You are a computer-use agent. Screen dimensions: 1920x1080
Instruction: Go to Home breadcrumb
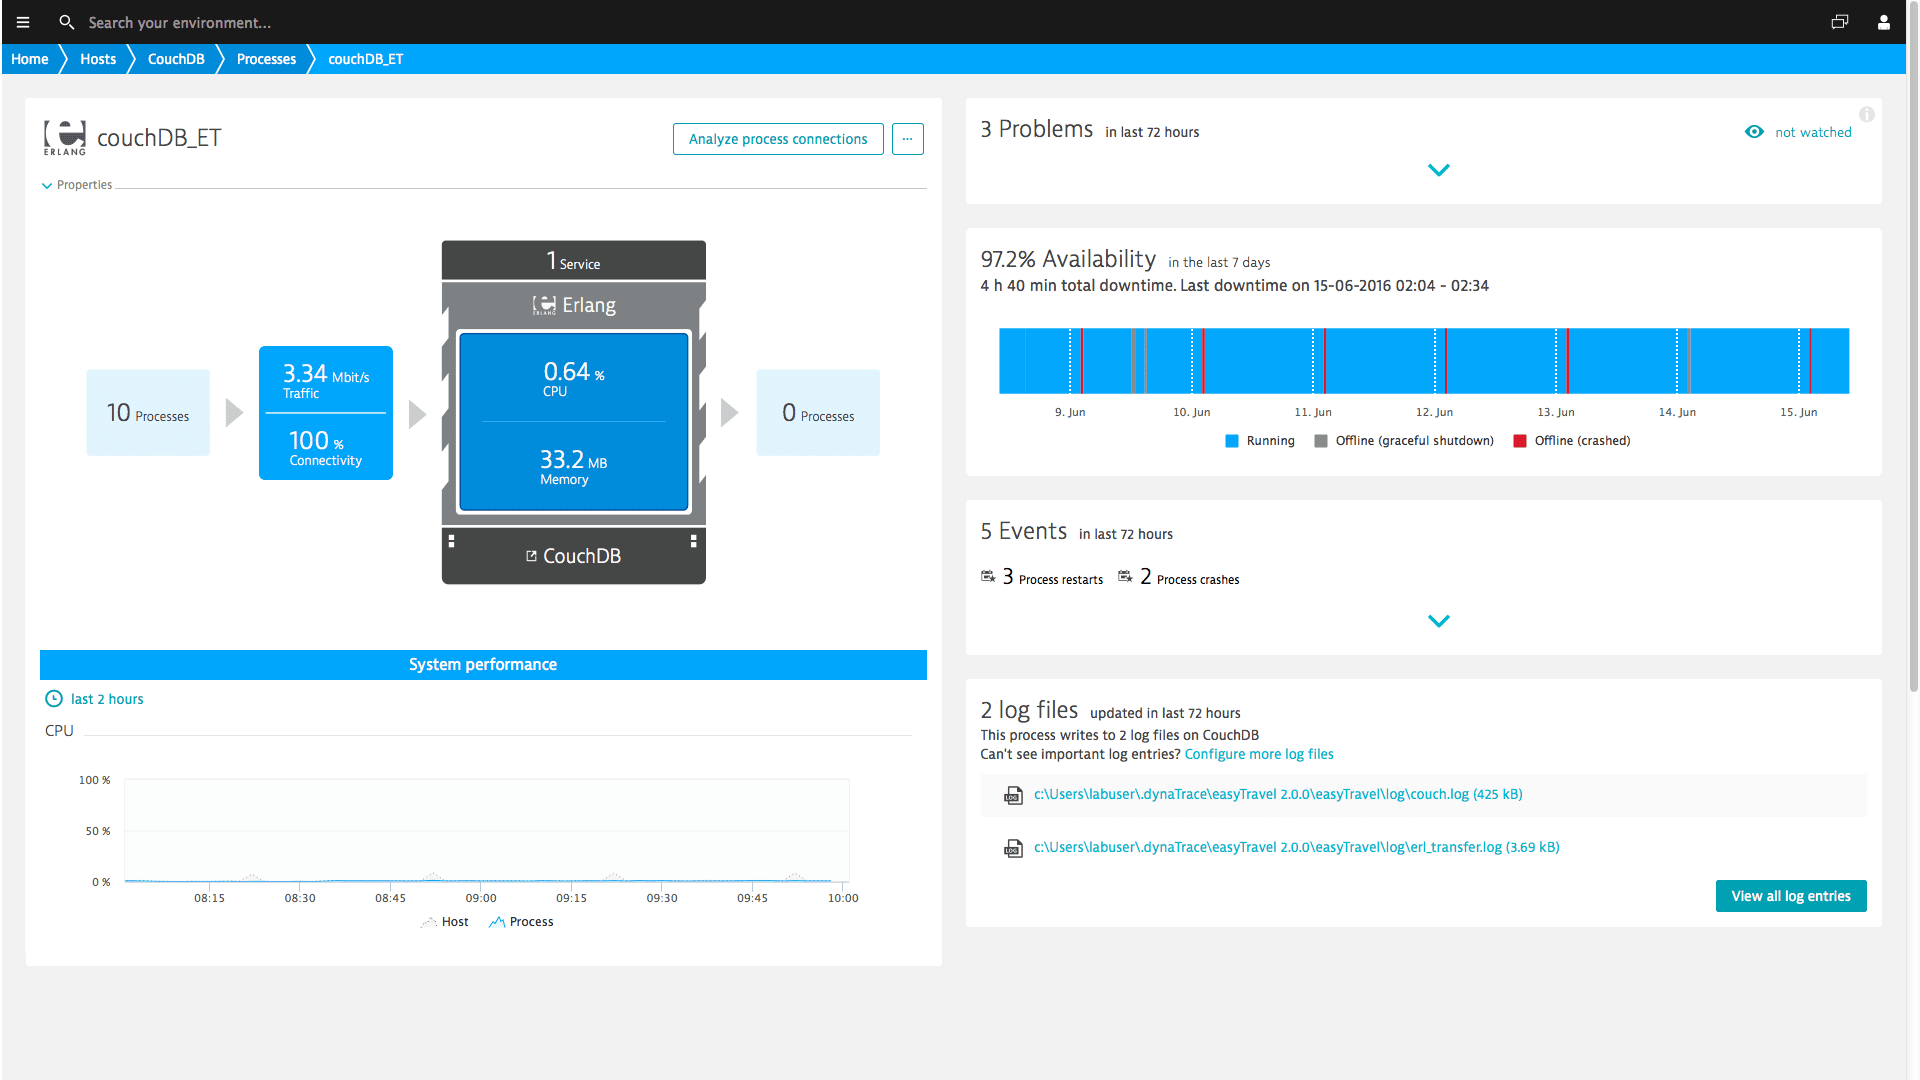[30, 59]
